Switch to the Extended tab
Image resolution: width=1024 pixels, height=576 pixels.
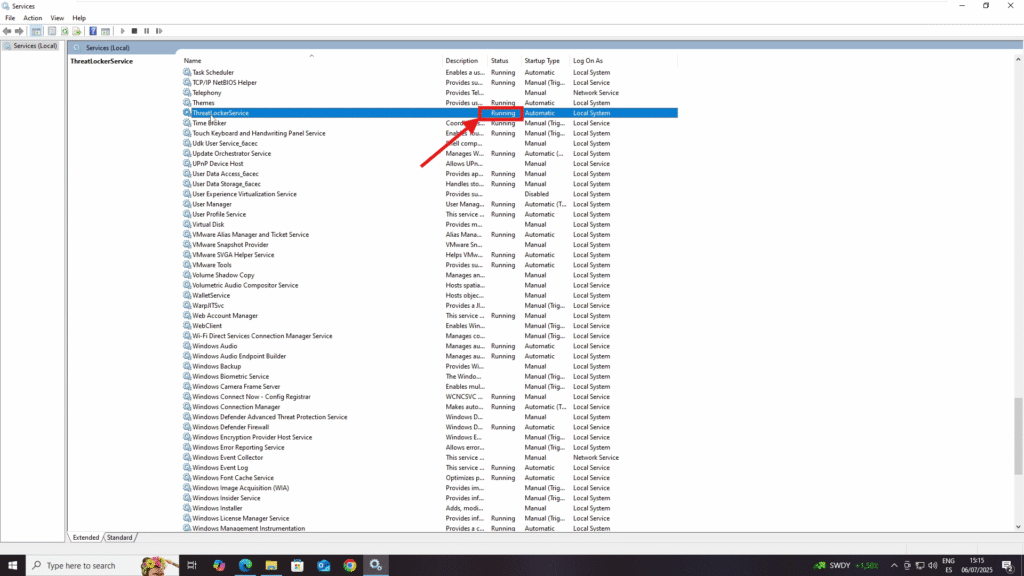[x=86, y=537]
